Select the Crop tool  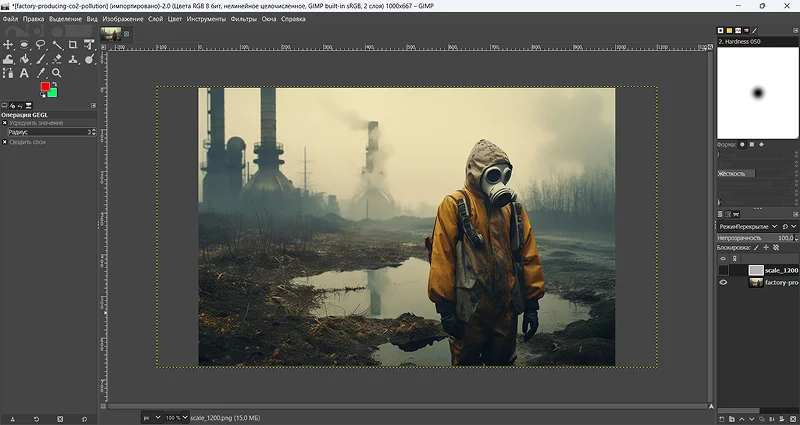tap(73, 45)
